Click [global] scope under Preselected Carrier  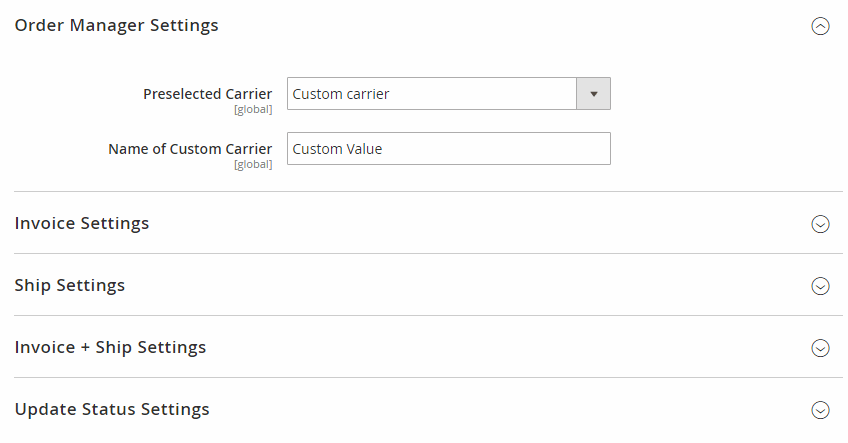253,109
